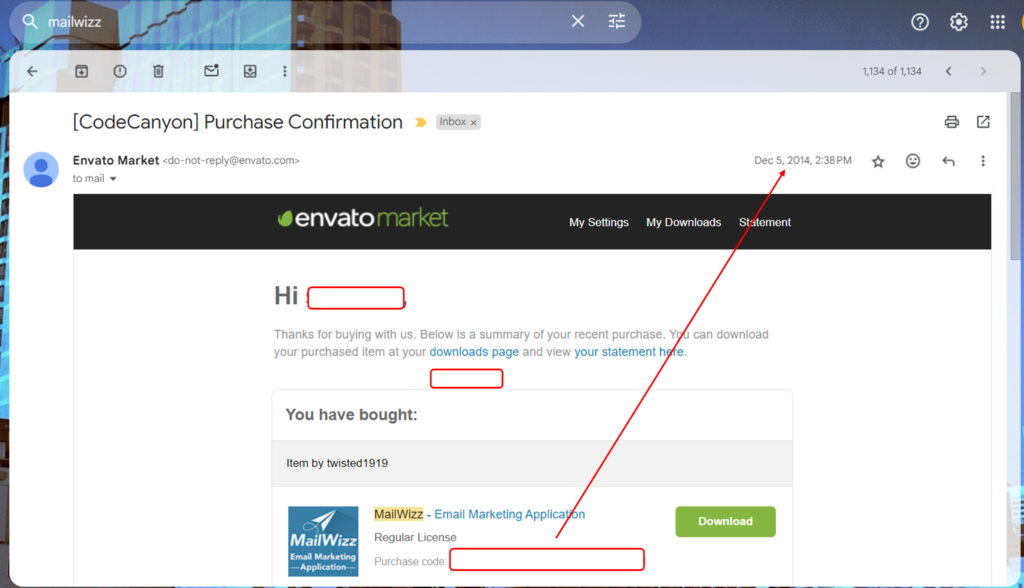Screen dimensions: 1024x588
Task: Expand the 'to mail' recipient details
Action: 113,179
